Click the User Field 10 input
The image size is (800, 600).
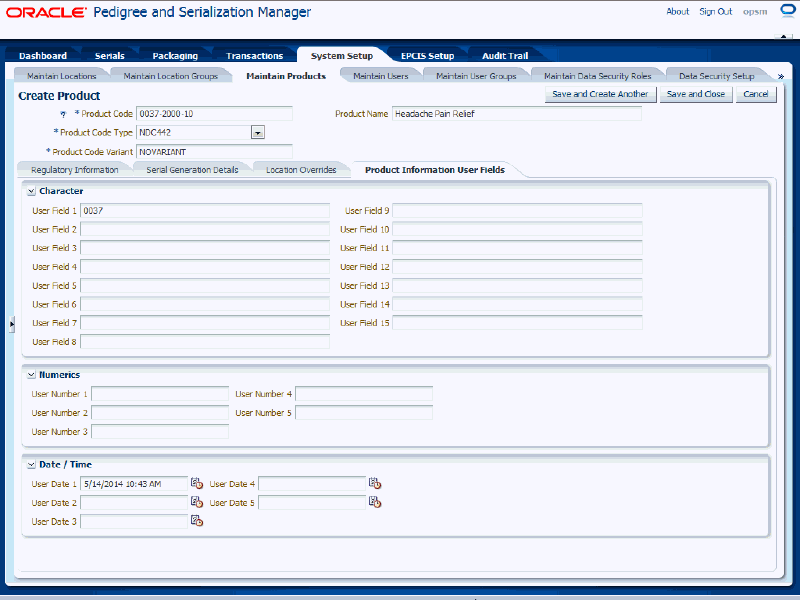517,230
